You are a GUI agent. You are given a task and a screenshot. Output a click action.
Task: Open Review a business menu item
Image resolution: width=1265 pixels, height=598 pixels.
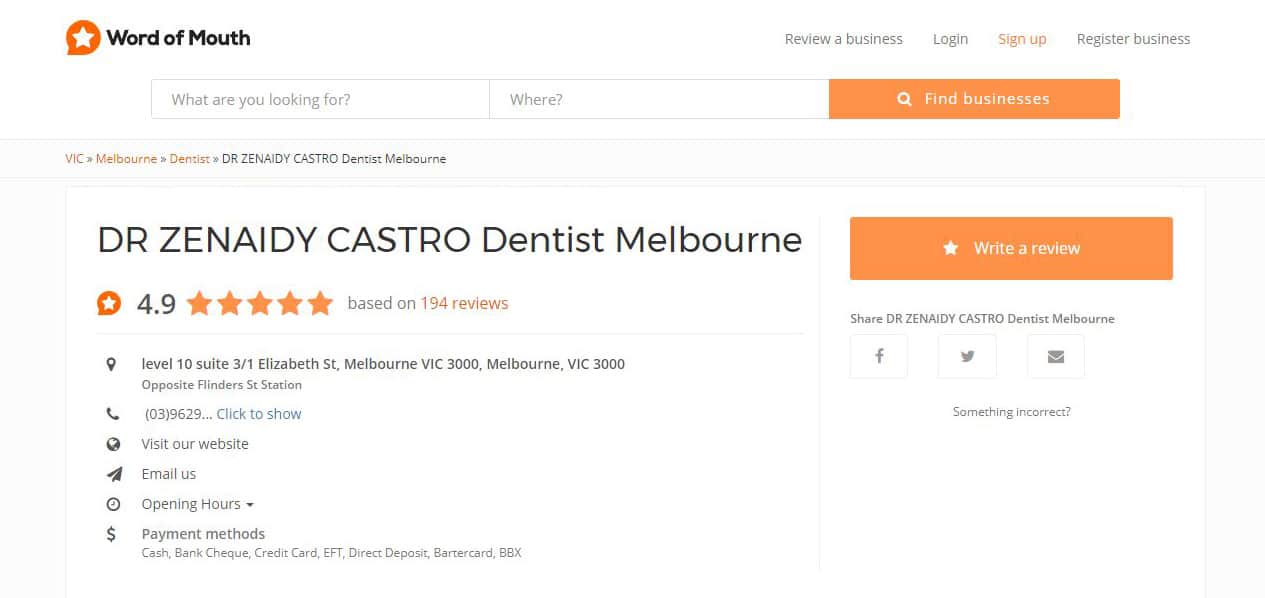[x=844, y=39]
